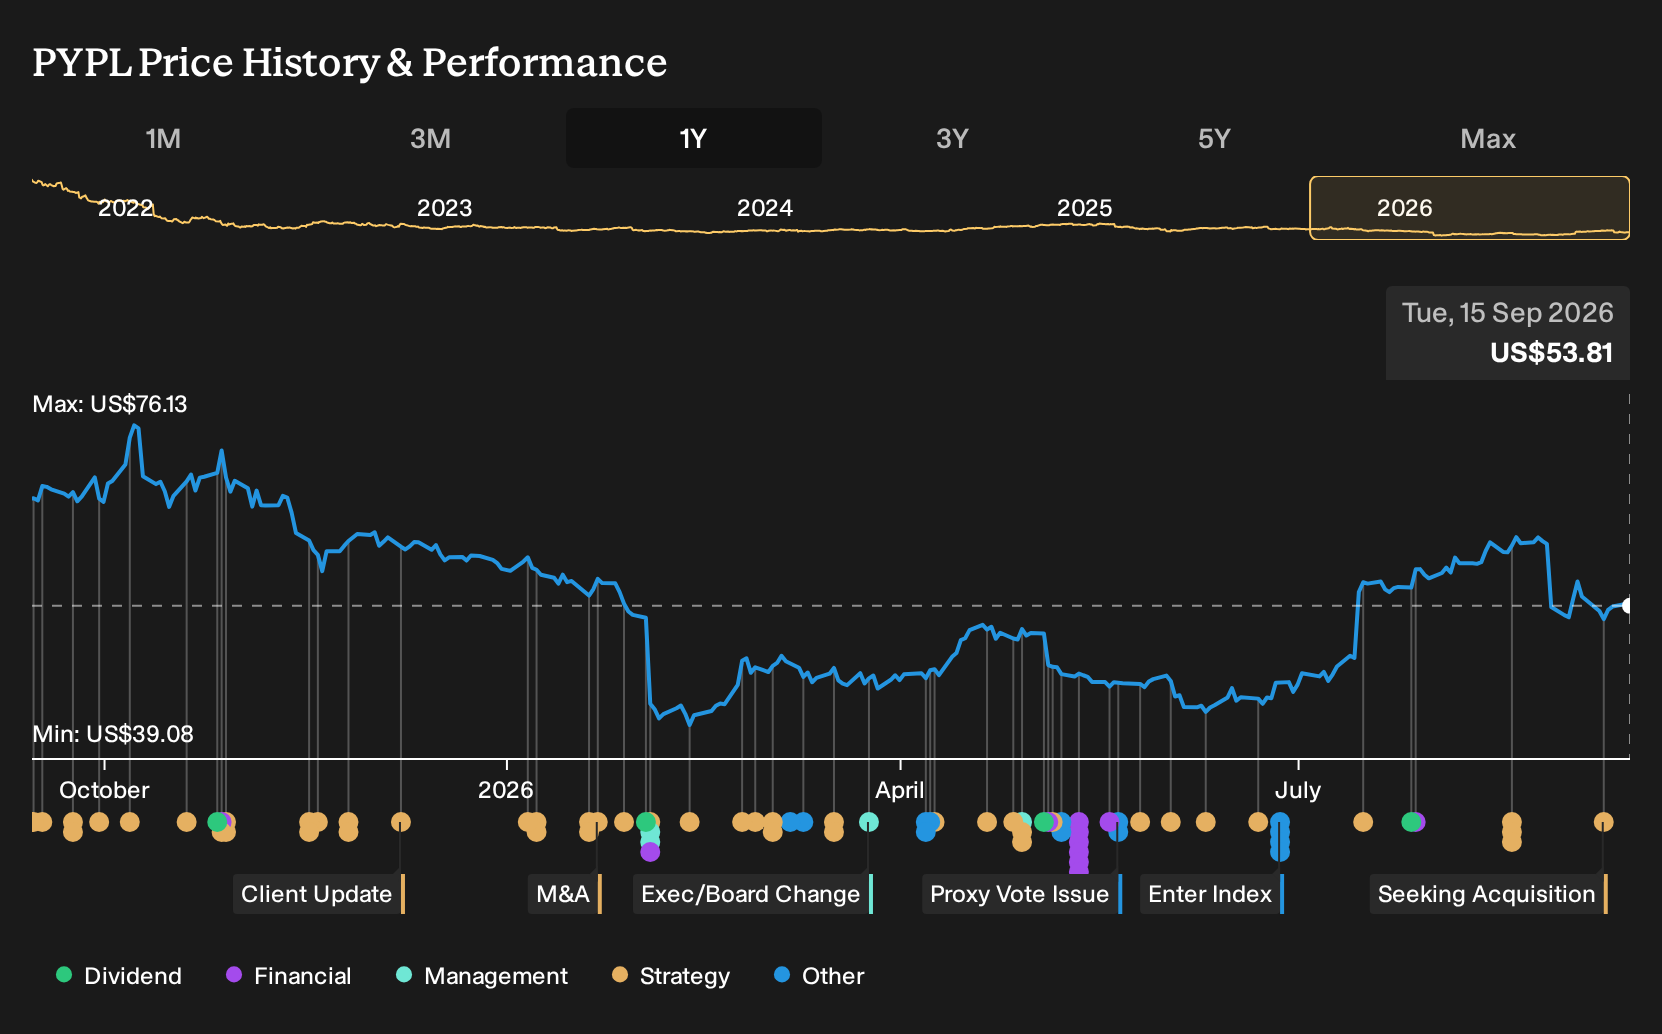This screenshot has width=1662, height=1034.
Task: Click the Max: US$76.13 label
Action: 110,404
